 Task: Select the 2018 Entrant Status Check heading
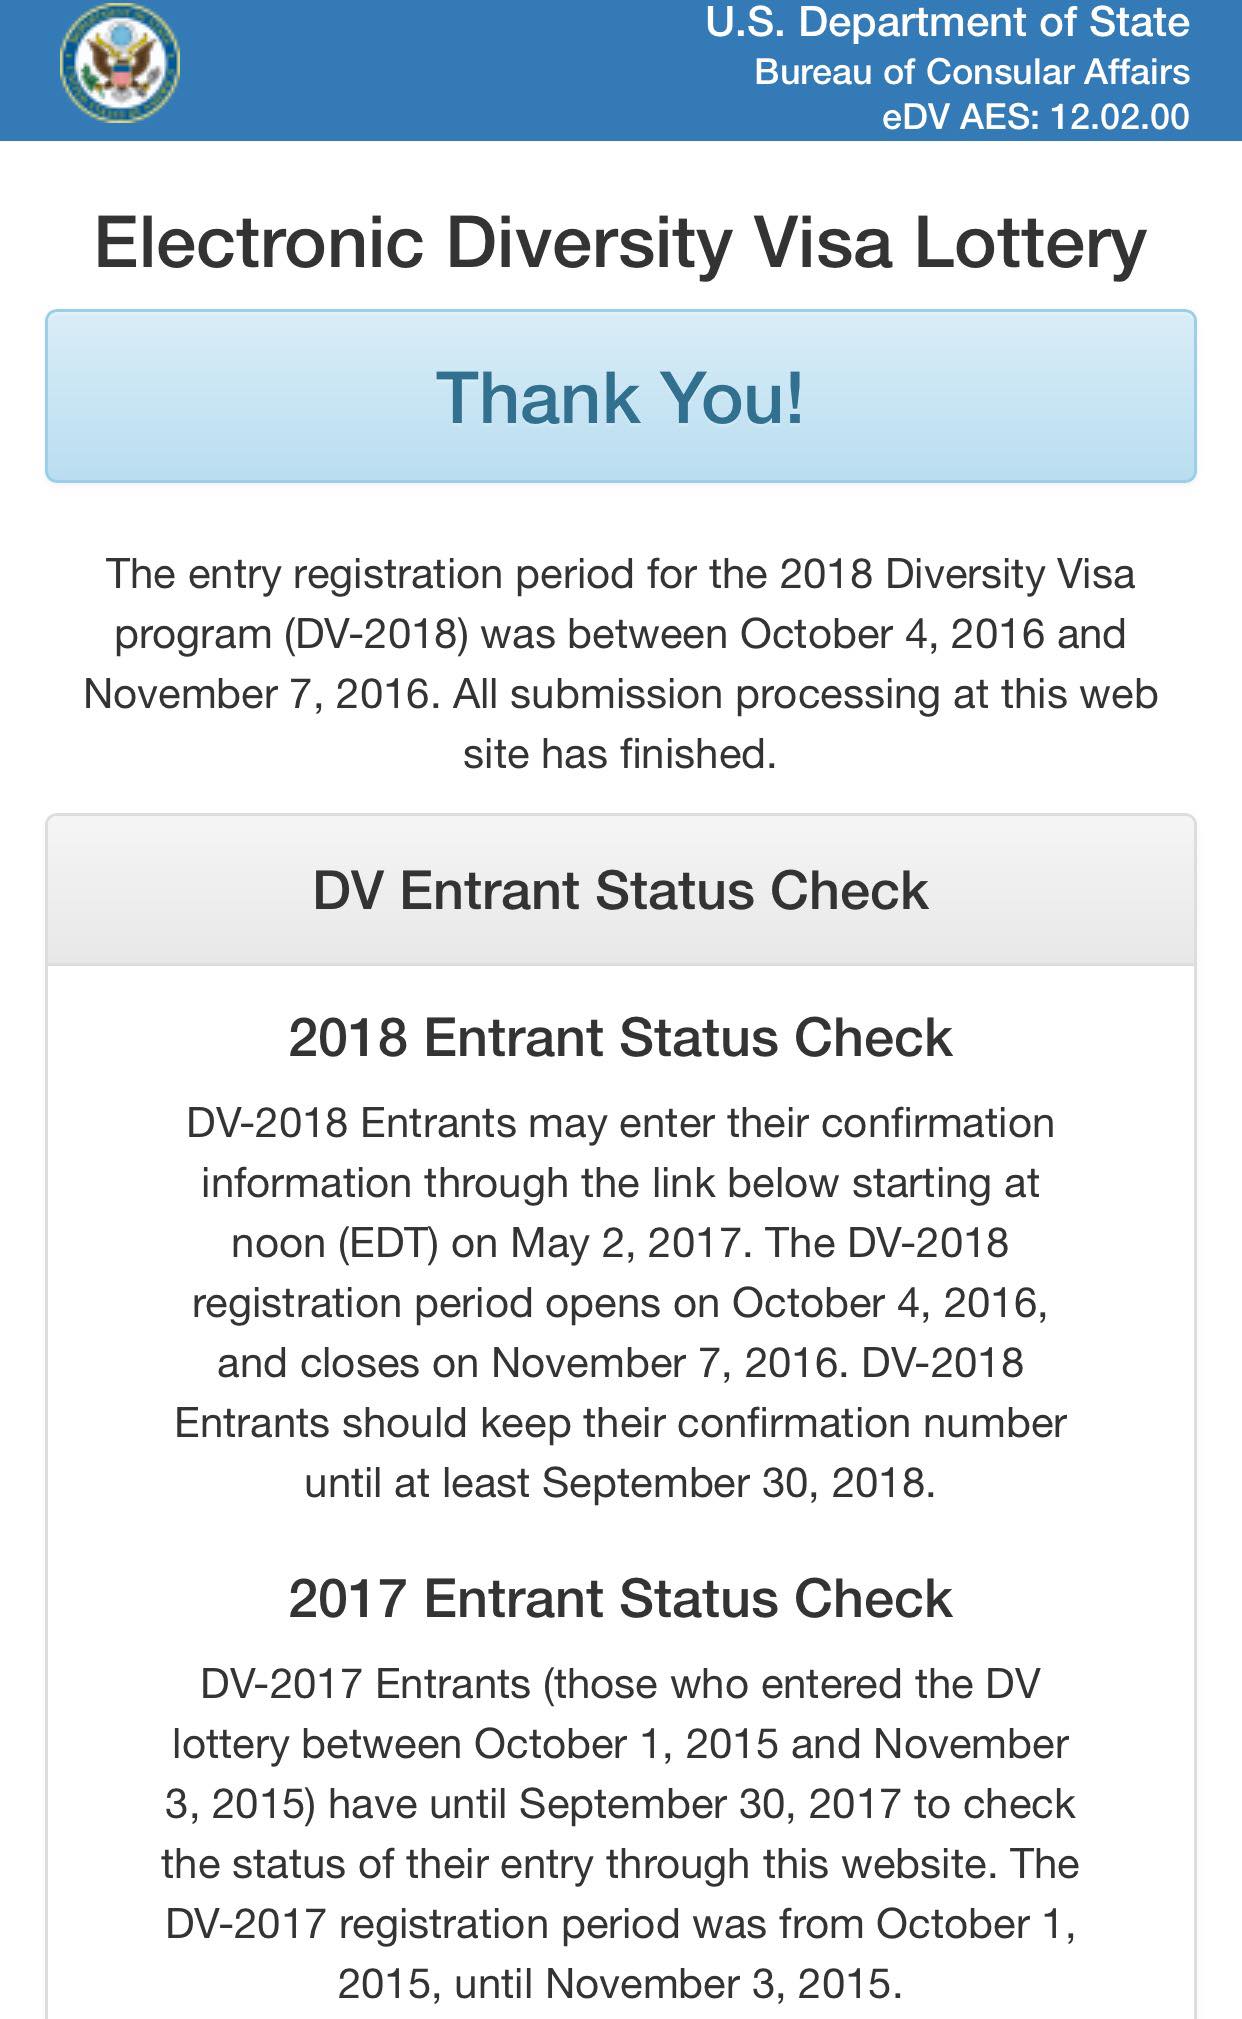(620, 1037)
